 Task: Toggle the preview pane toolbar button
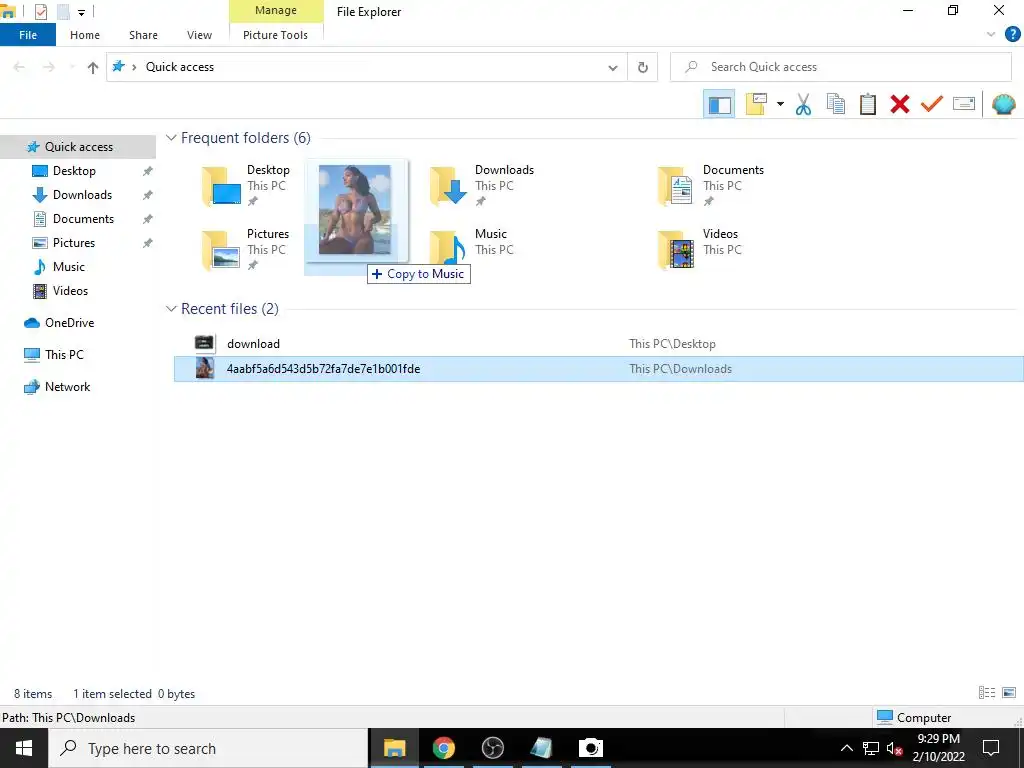719,104
